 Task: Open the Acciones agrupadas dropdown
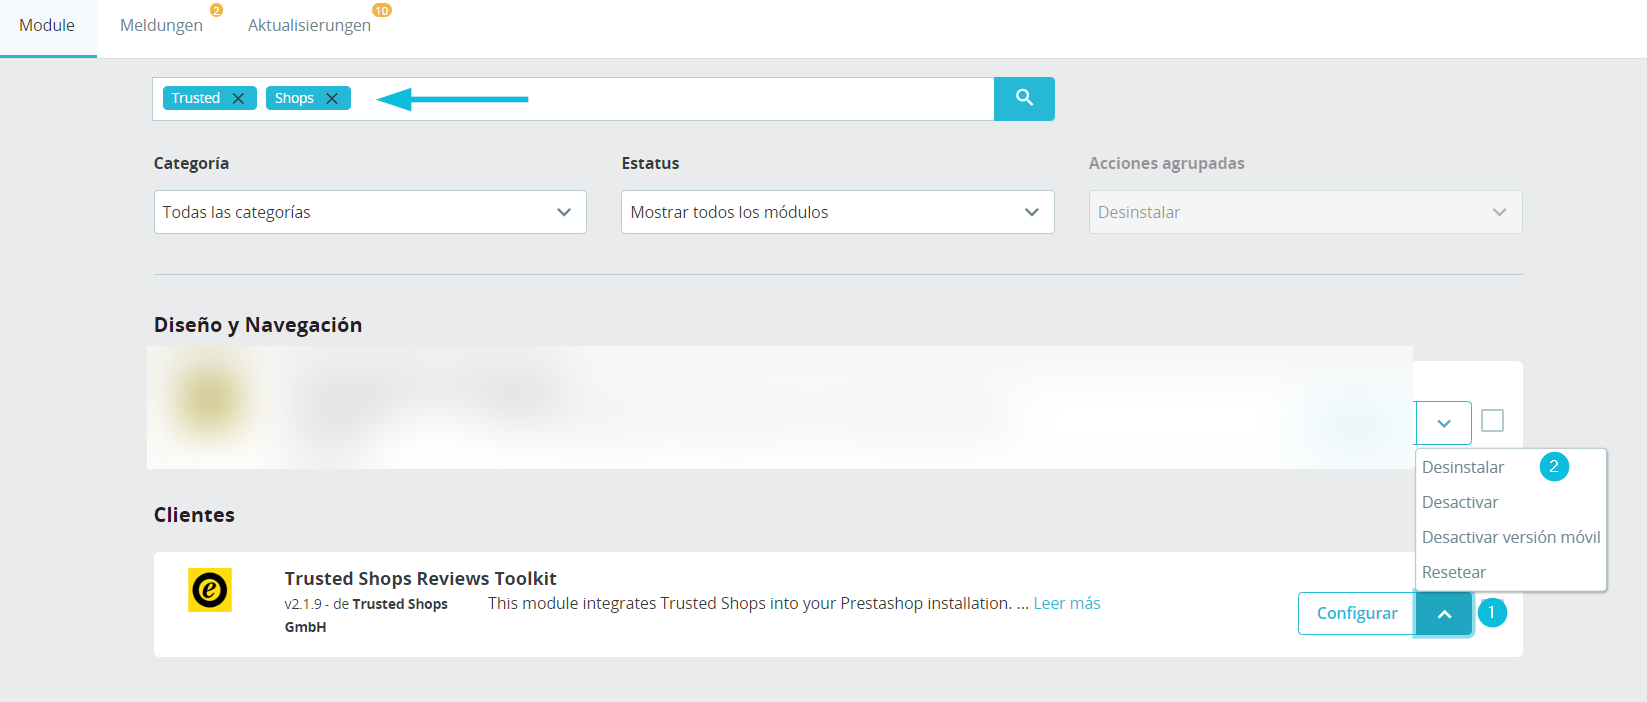[x=1306, y=212]
